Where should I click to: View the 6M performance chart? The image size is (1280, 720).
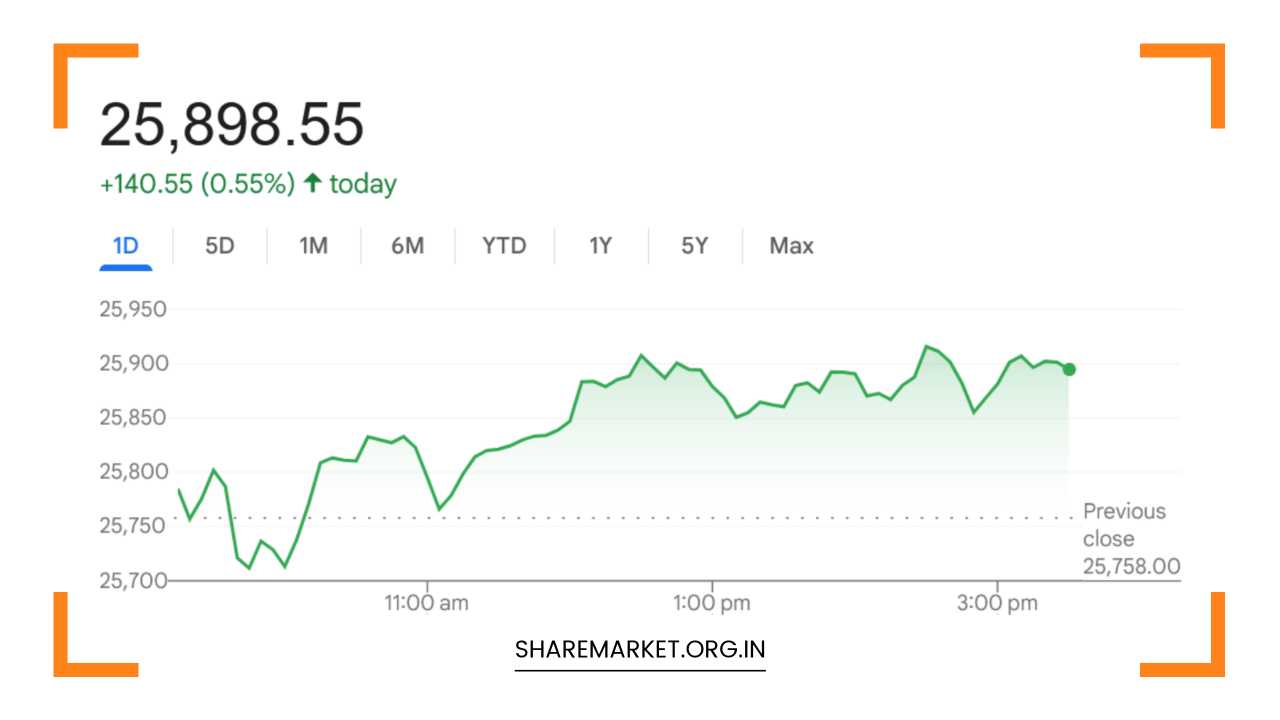pyautogui.click(x=407, y=245)
